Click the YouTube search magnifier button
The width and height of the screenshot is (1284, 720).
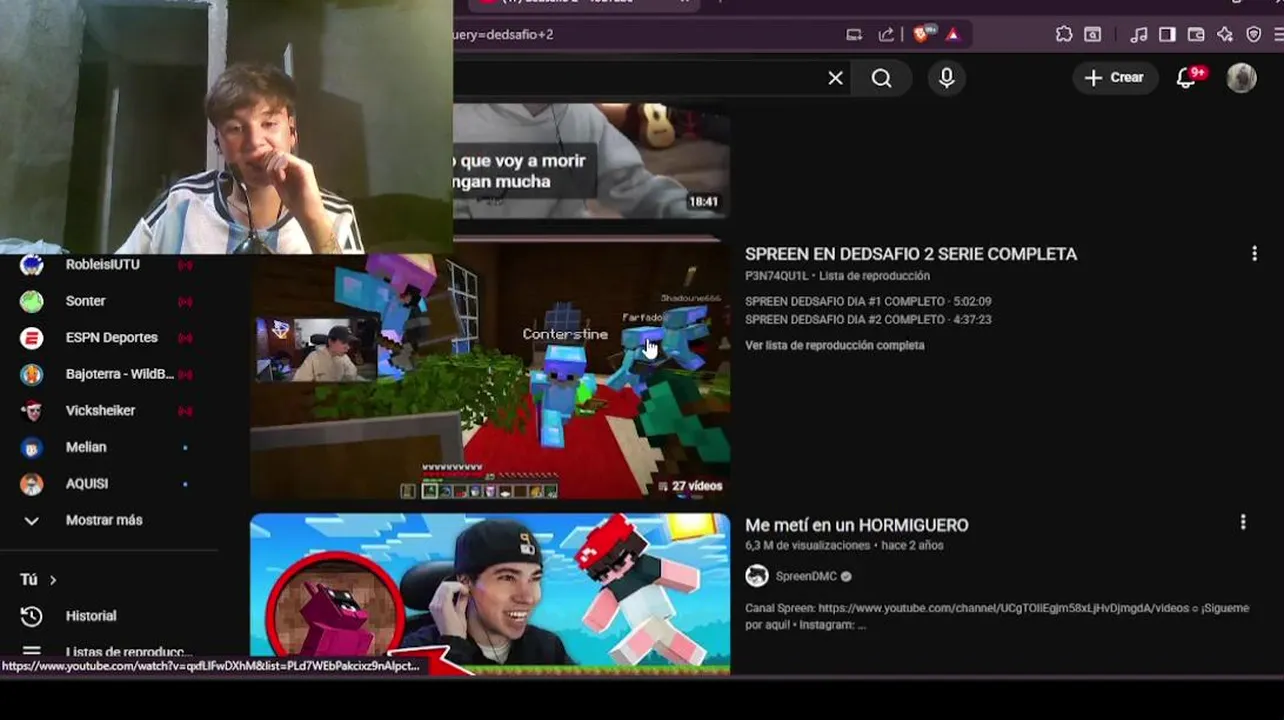pos(881,78)
